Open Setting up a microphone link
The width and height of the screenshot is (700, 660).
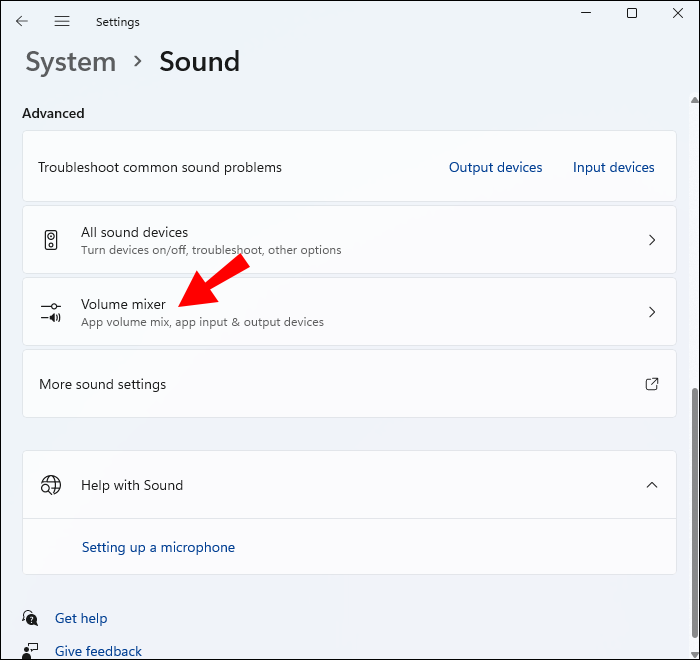(x=158, y=547)
